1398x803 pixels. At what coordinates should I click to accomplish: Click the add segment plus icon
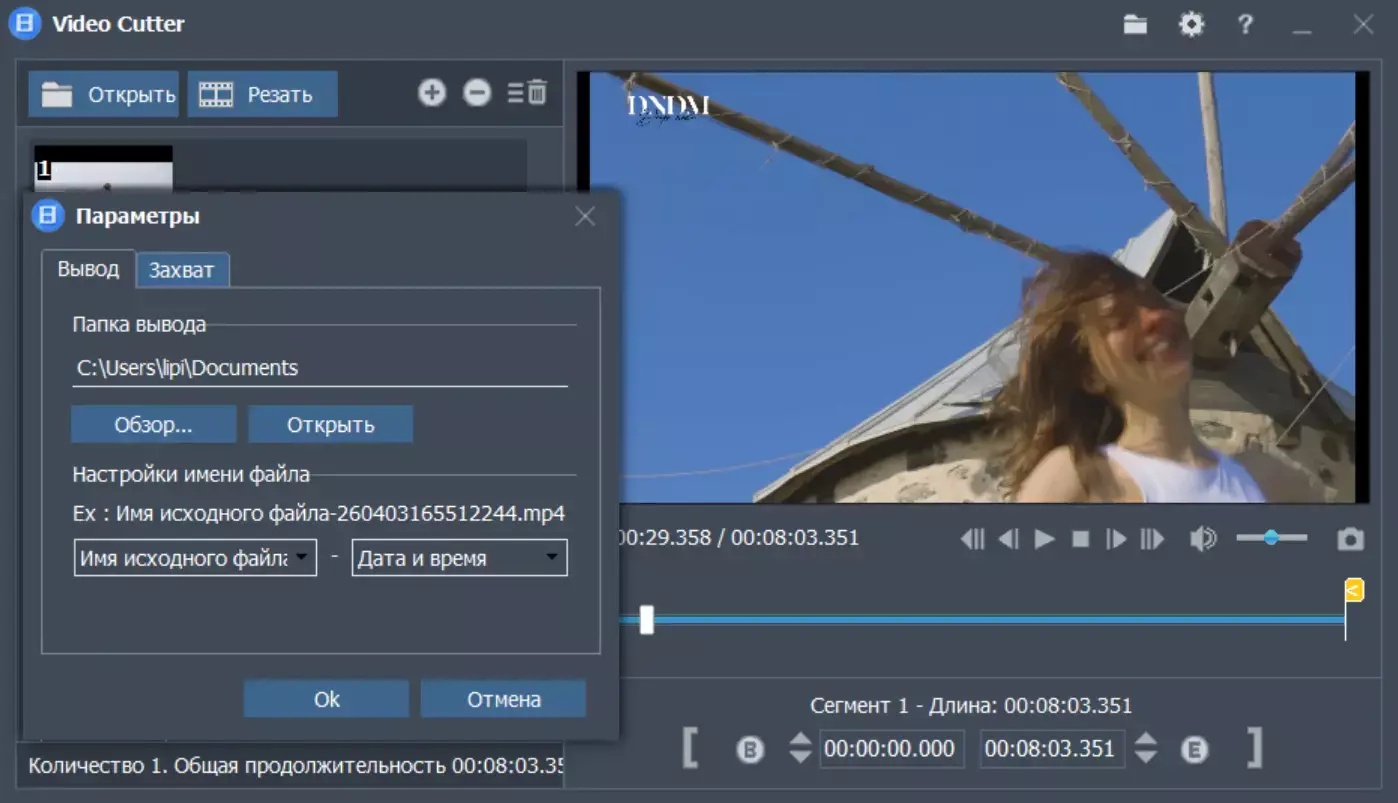click(431, 93)
